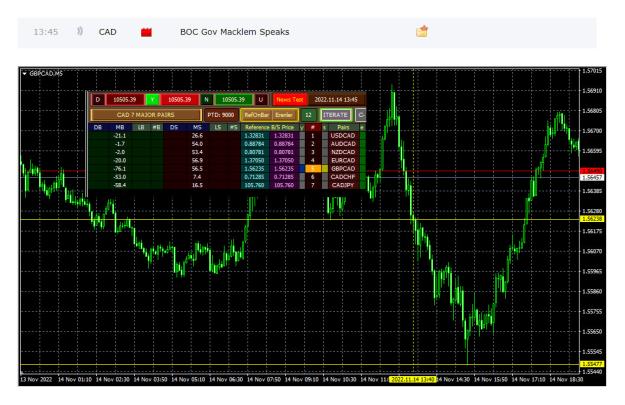Click the green 12 value box
Image resolution: width=625 pixels, height=405 pixels.
308,115
